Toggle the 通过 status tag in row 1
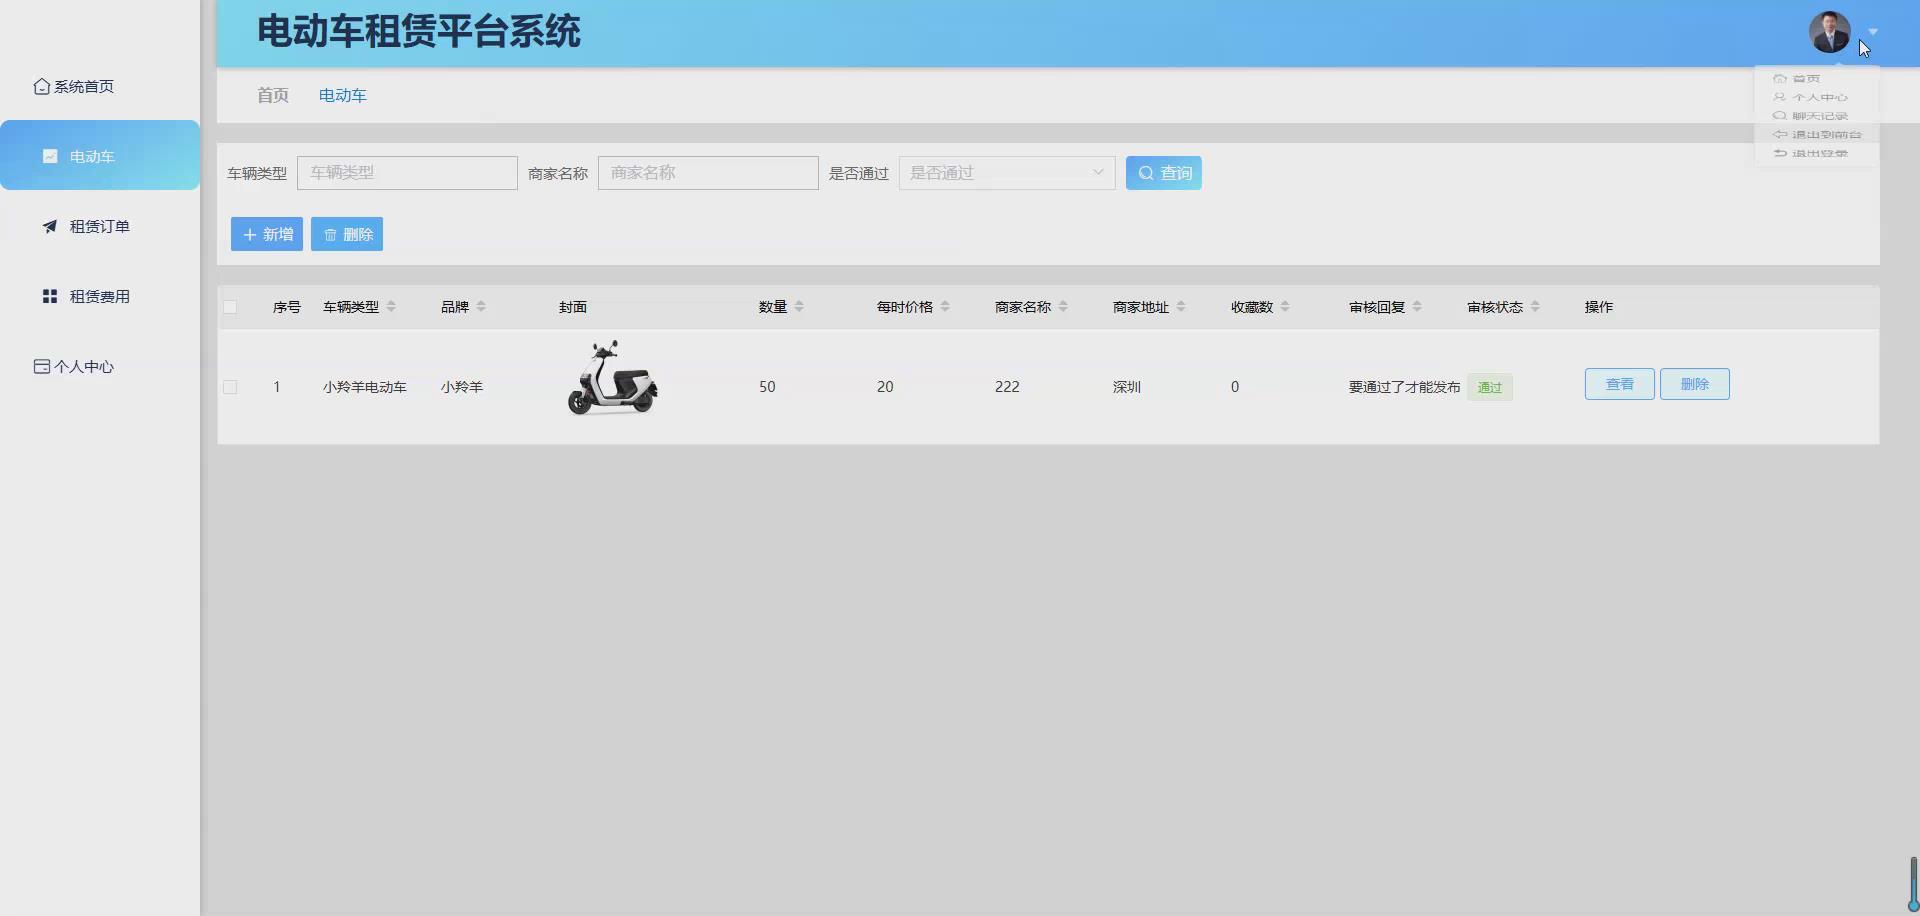Screen dimensions: 1920x916 tap(1489, 387)
